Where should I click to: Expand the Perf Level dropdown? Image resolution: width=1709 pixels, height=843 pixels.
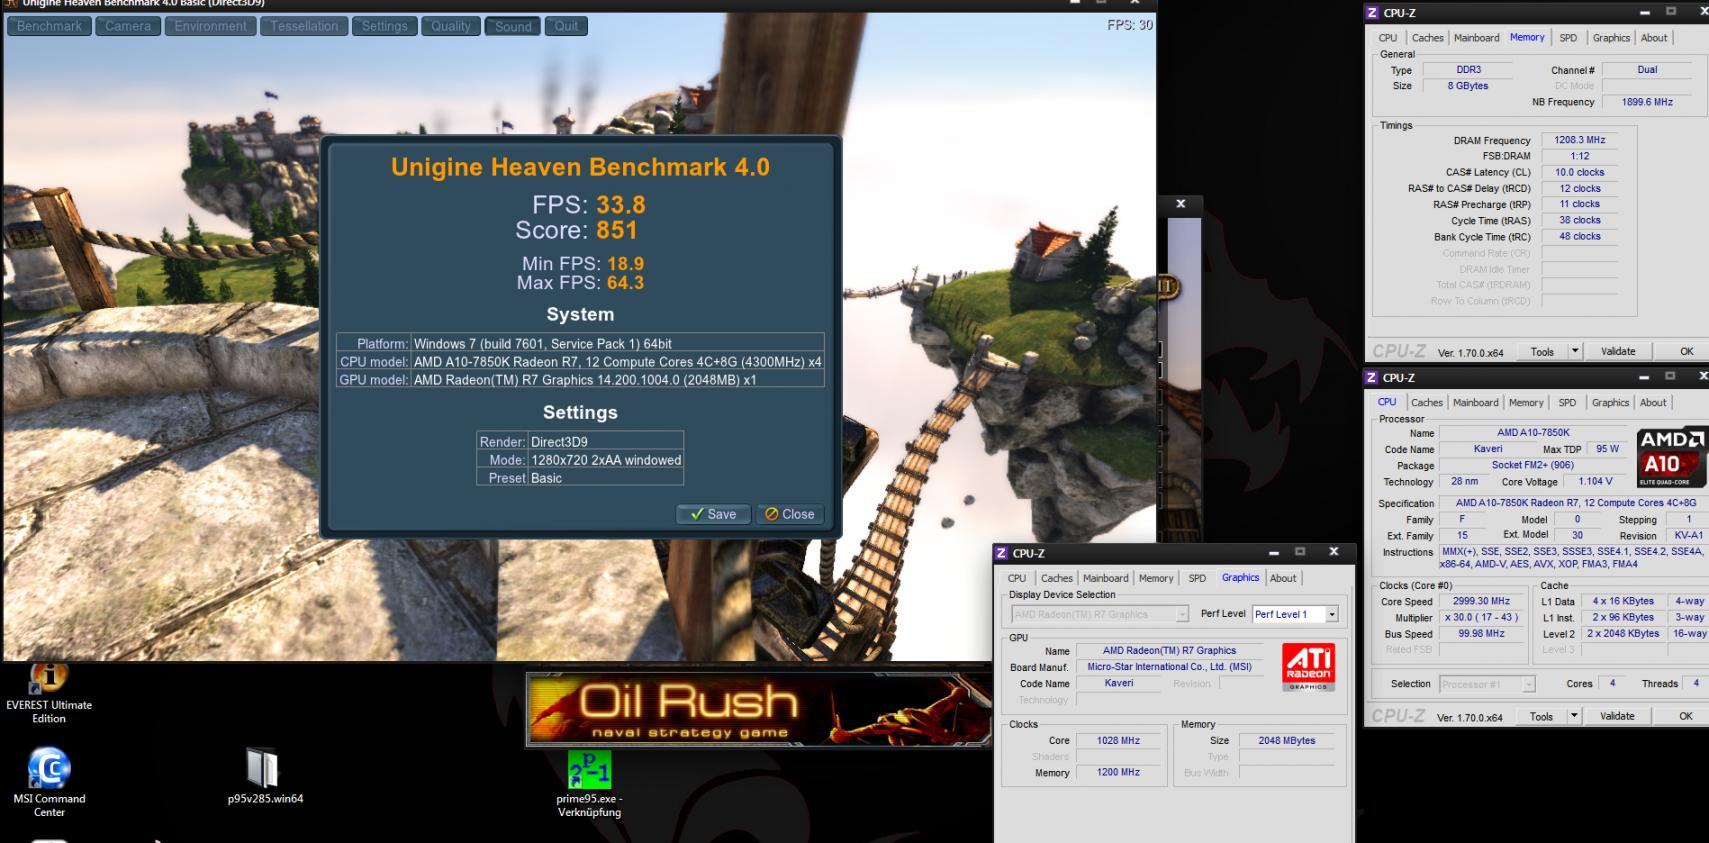pyautogui.click(x=1331, y=614)
